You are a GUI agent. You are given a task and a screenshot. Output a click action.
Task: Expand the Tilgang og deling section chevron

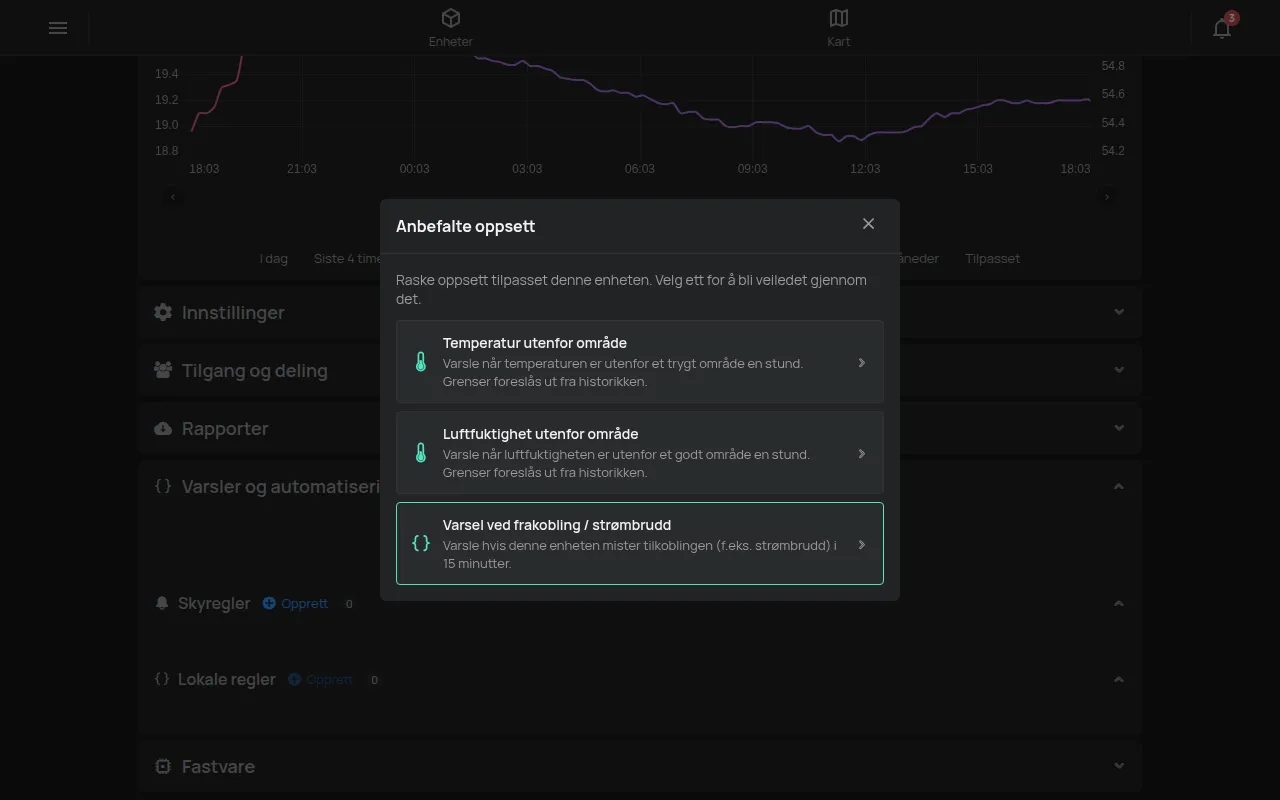click(1119, 370)
